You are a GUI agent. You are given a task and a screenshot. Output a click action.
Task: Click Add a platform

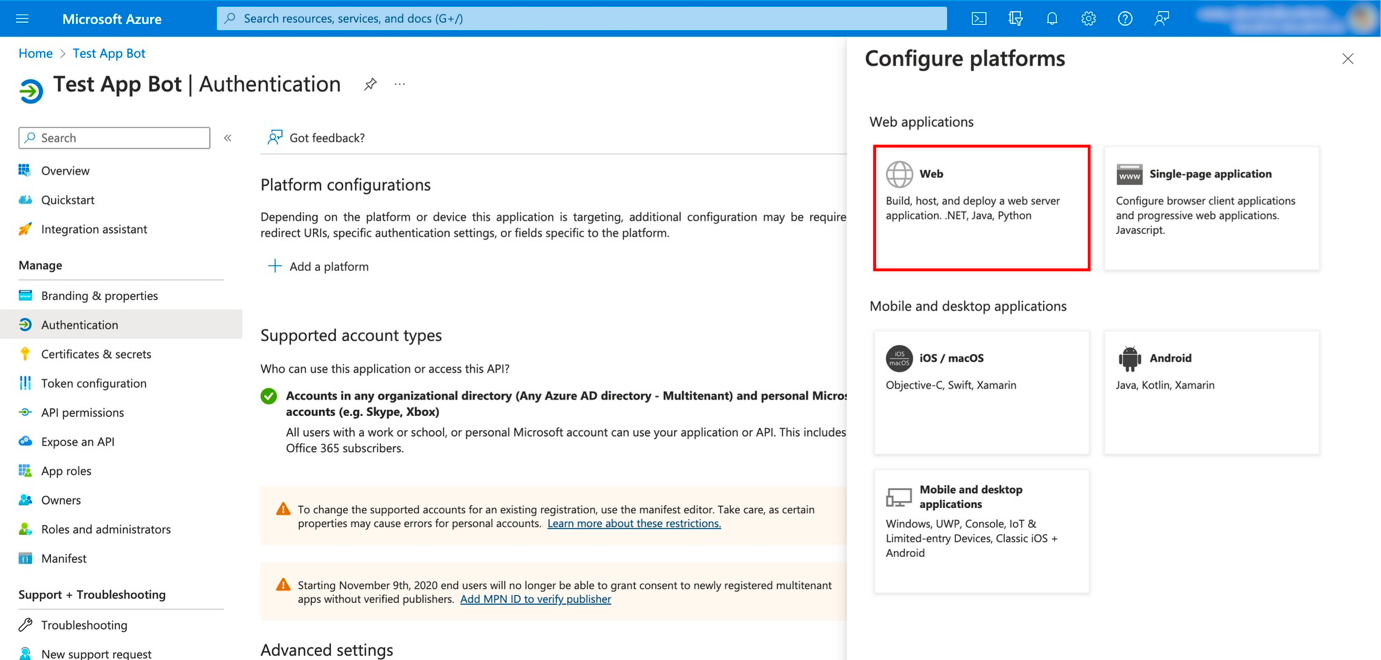[x=319, y=266]
